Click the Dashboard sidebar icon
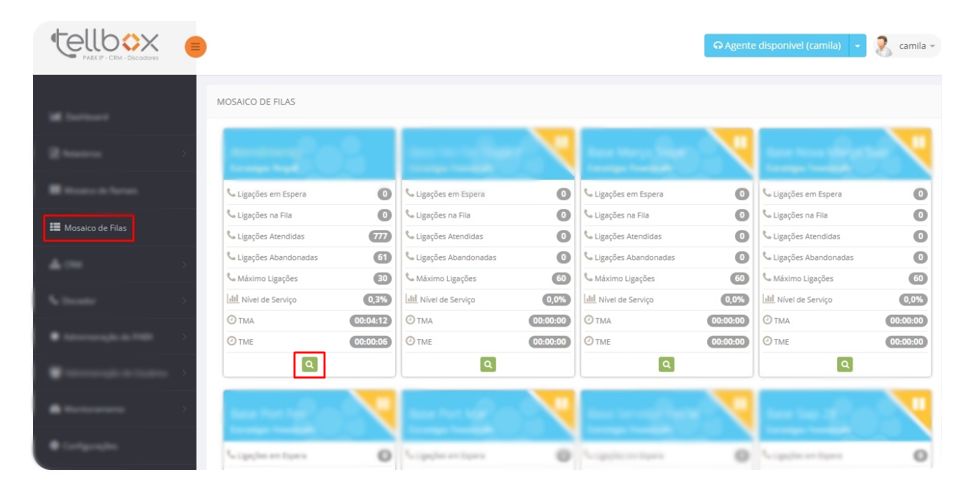 tap(56, 117)
